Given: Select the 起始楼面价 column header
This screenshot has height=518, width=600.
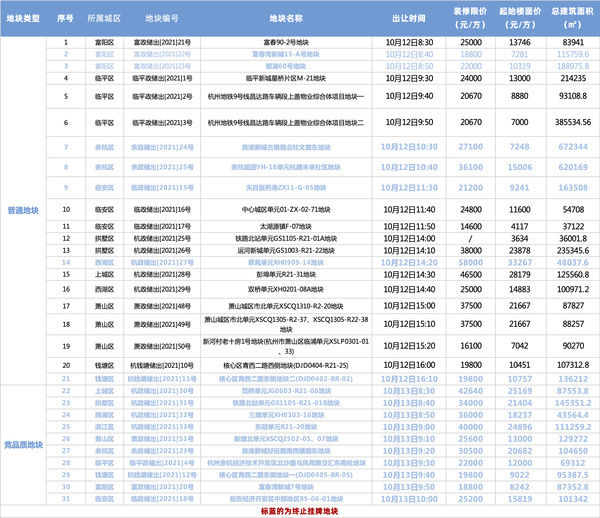Looking at the screenshot, I should click(520, 18).
